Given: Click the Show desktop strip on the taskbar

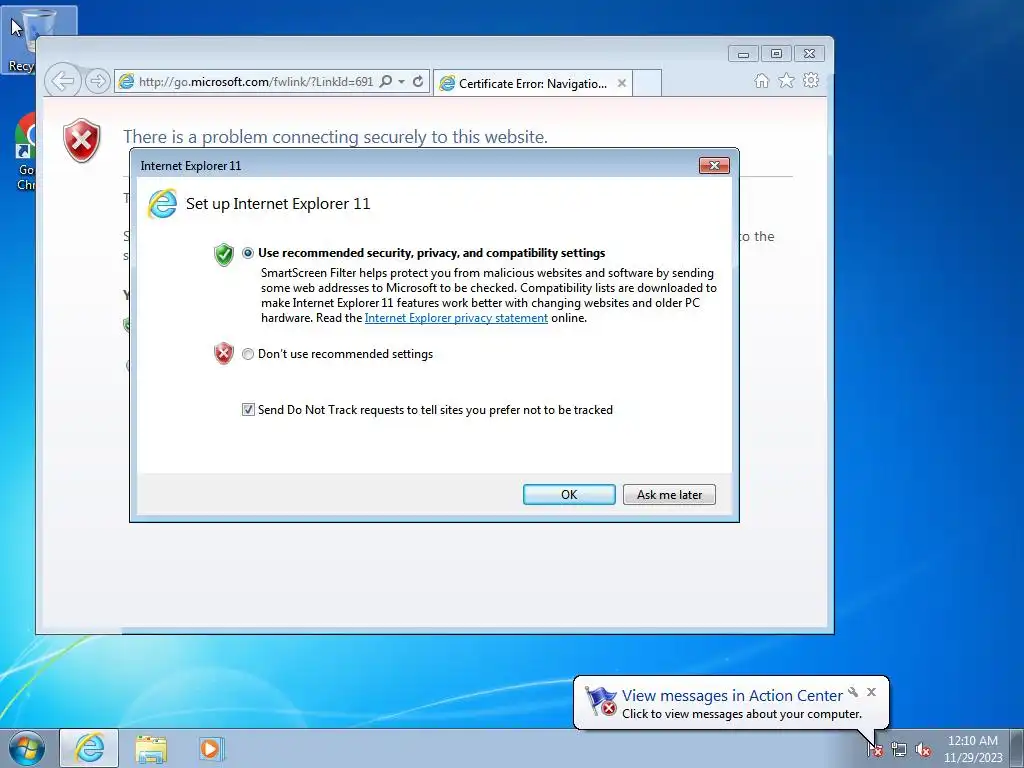Looking at the screenshot, I should point(1017,748).
